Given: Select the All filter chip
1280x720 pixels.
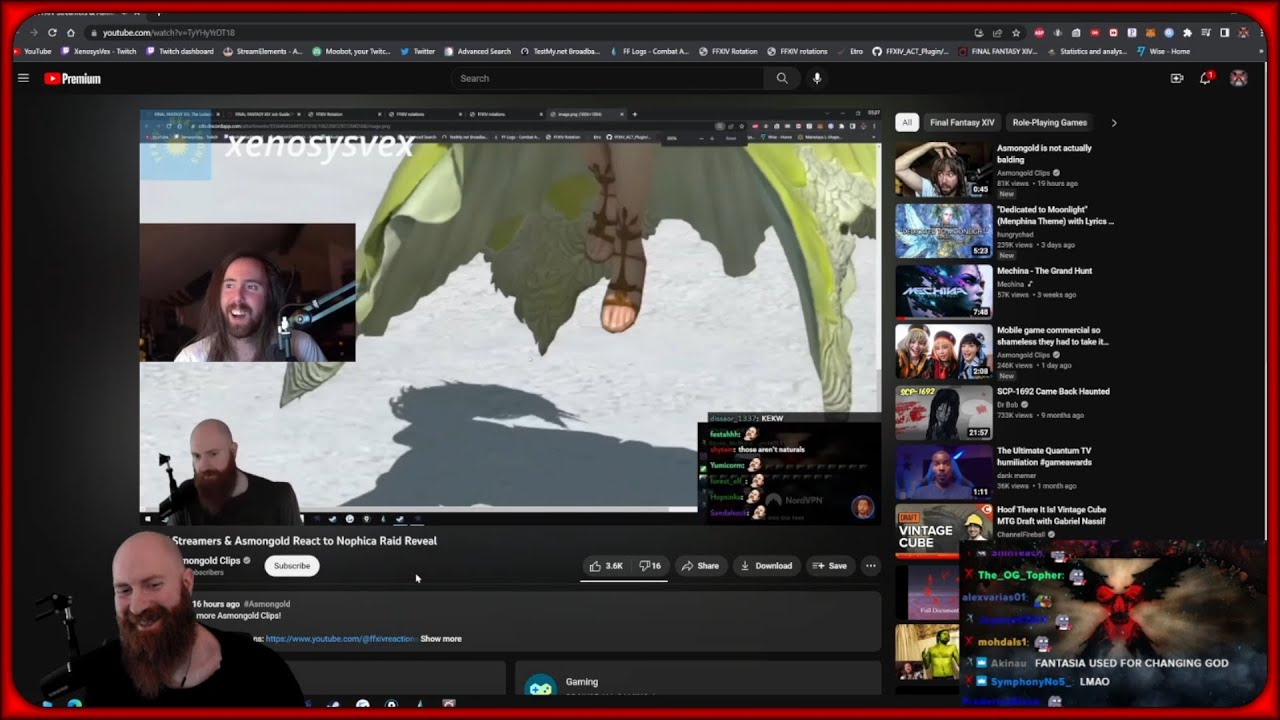Looking at the screenshot, I should click(x=907, y=122).
